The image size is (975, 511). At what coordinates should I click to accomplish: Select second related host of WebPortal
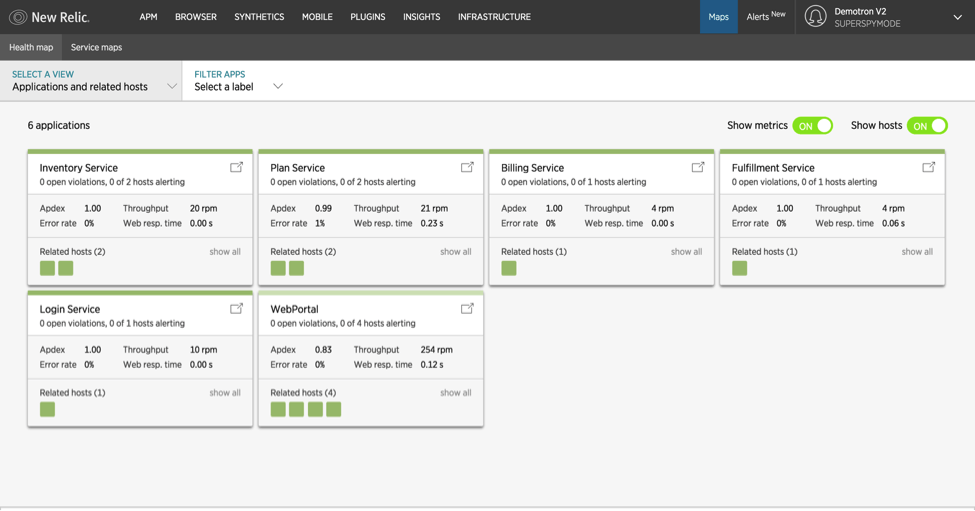[297, 409]
